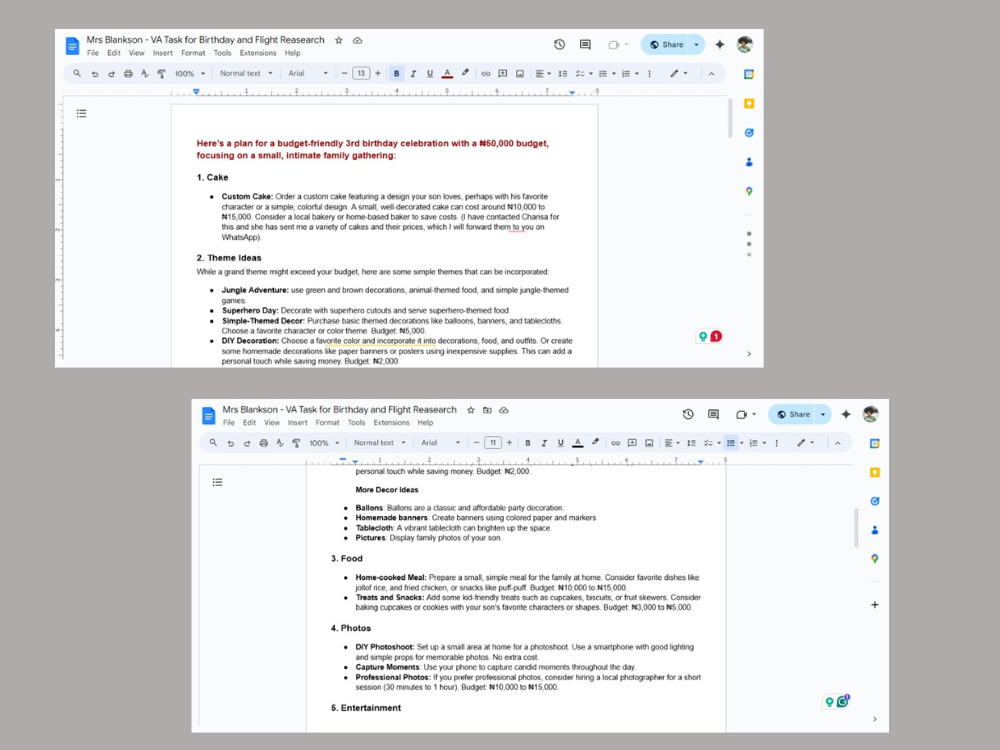Get add-ons plus icon in bottom window
Viewport: 1000px width, 750px height.
click(874, 605)
